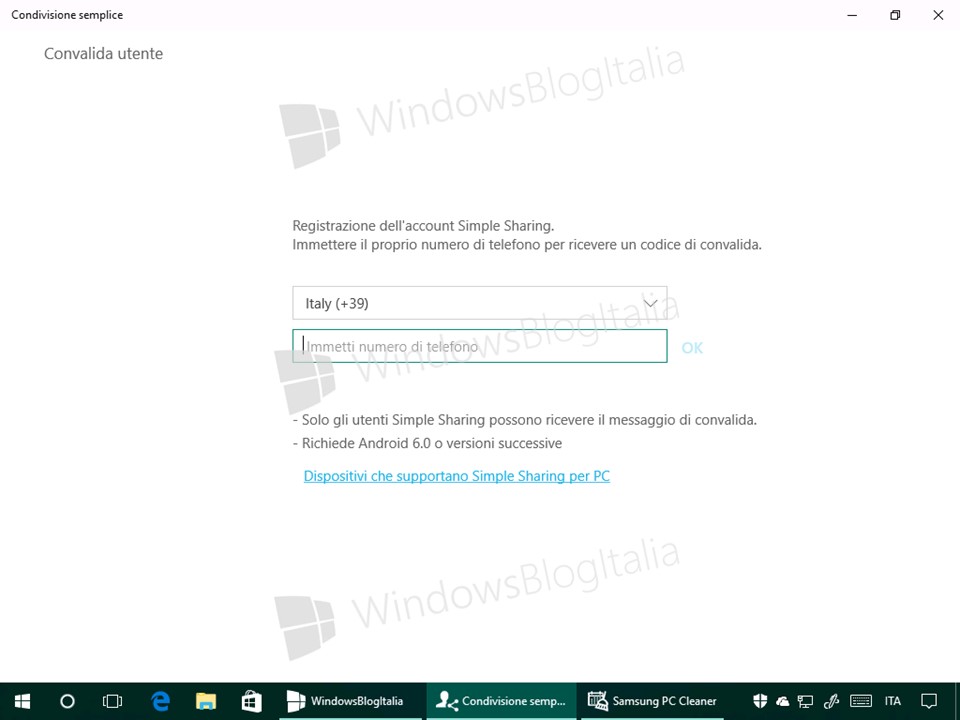Screen dimensions: 960x720
Task: Open the pen workspace tray icon
Action: (831, 701)
